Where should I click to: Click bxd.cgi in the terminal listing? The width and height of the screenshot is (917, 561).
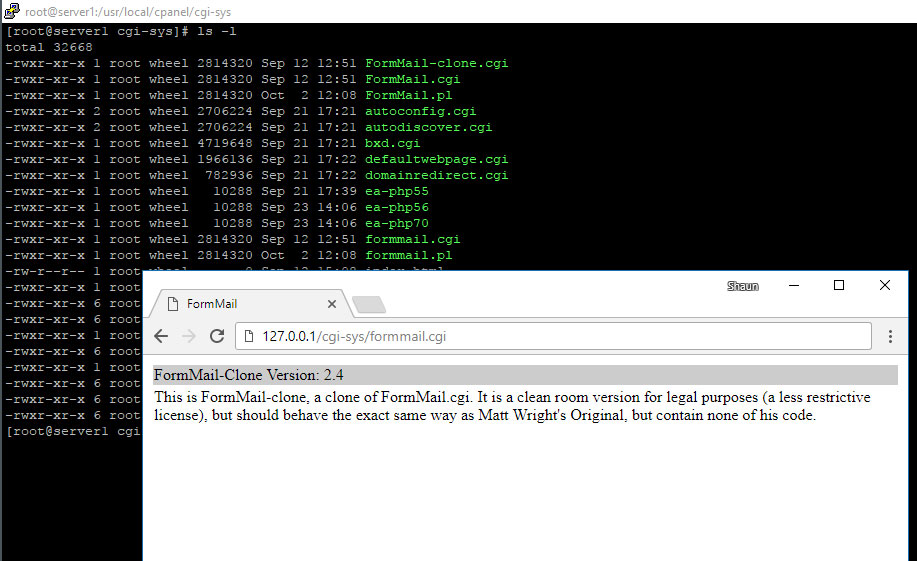[x=392, y=143]
